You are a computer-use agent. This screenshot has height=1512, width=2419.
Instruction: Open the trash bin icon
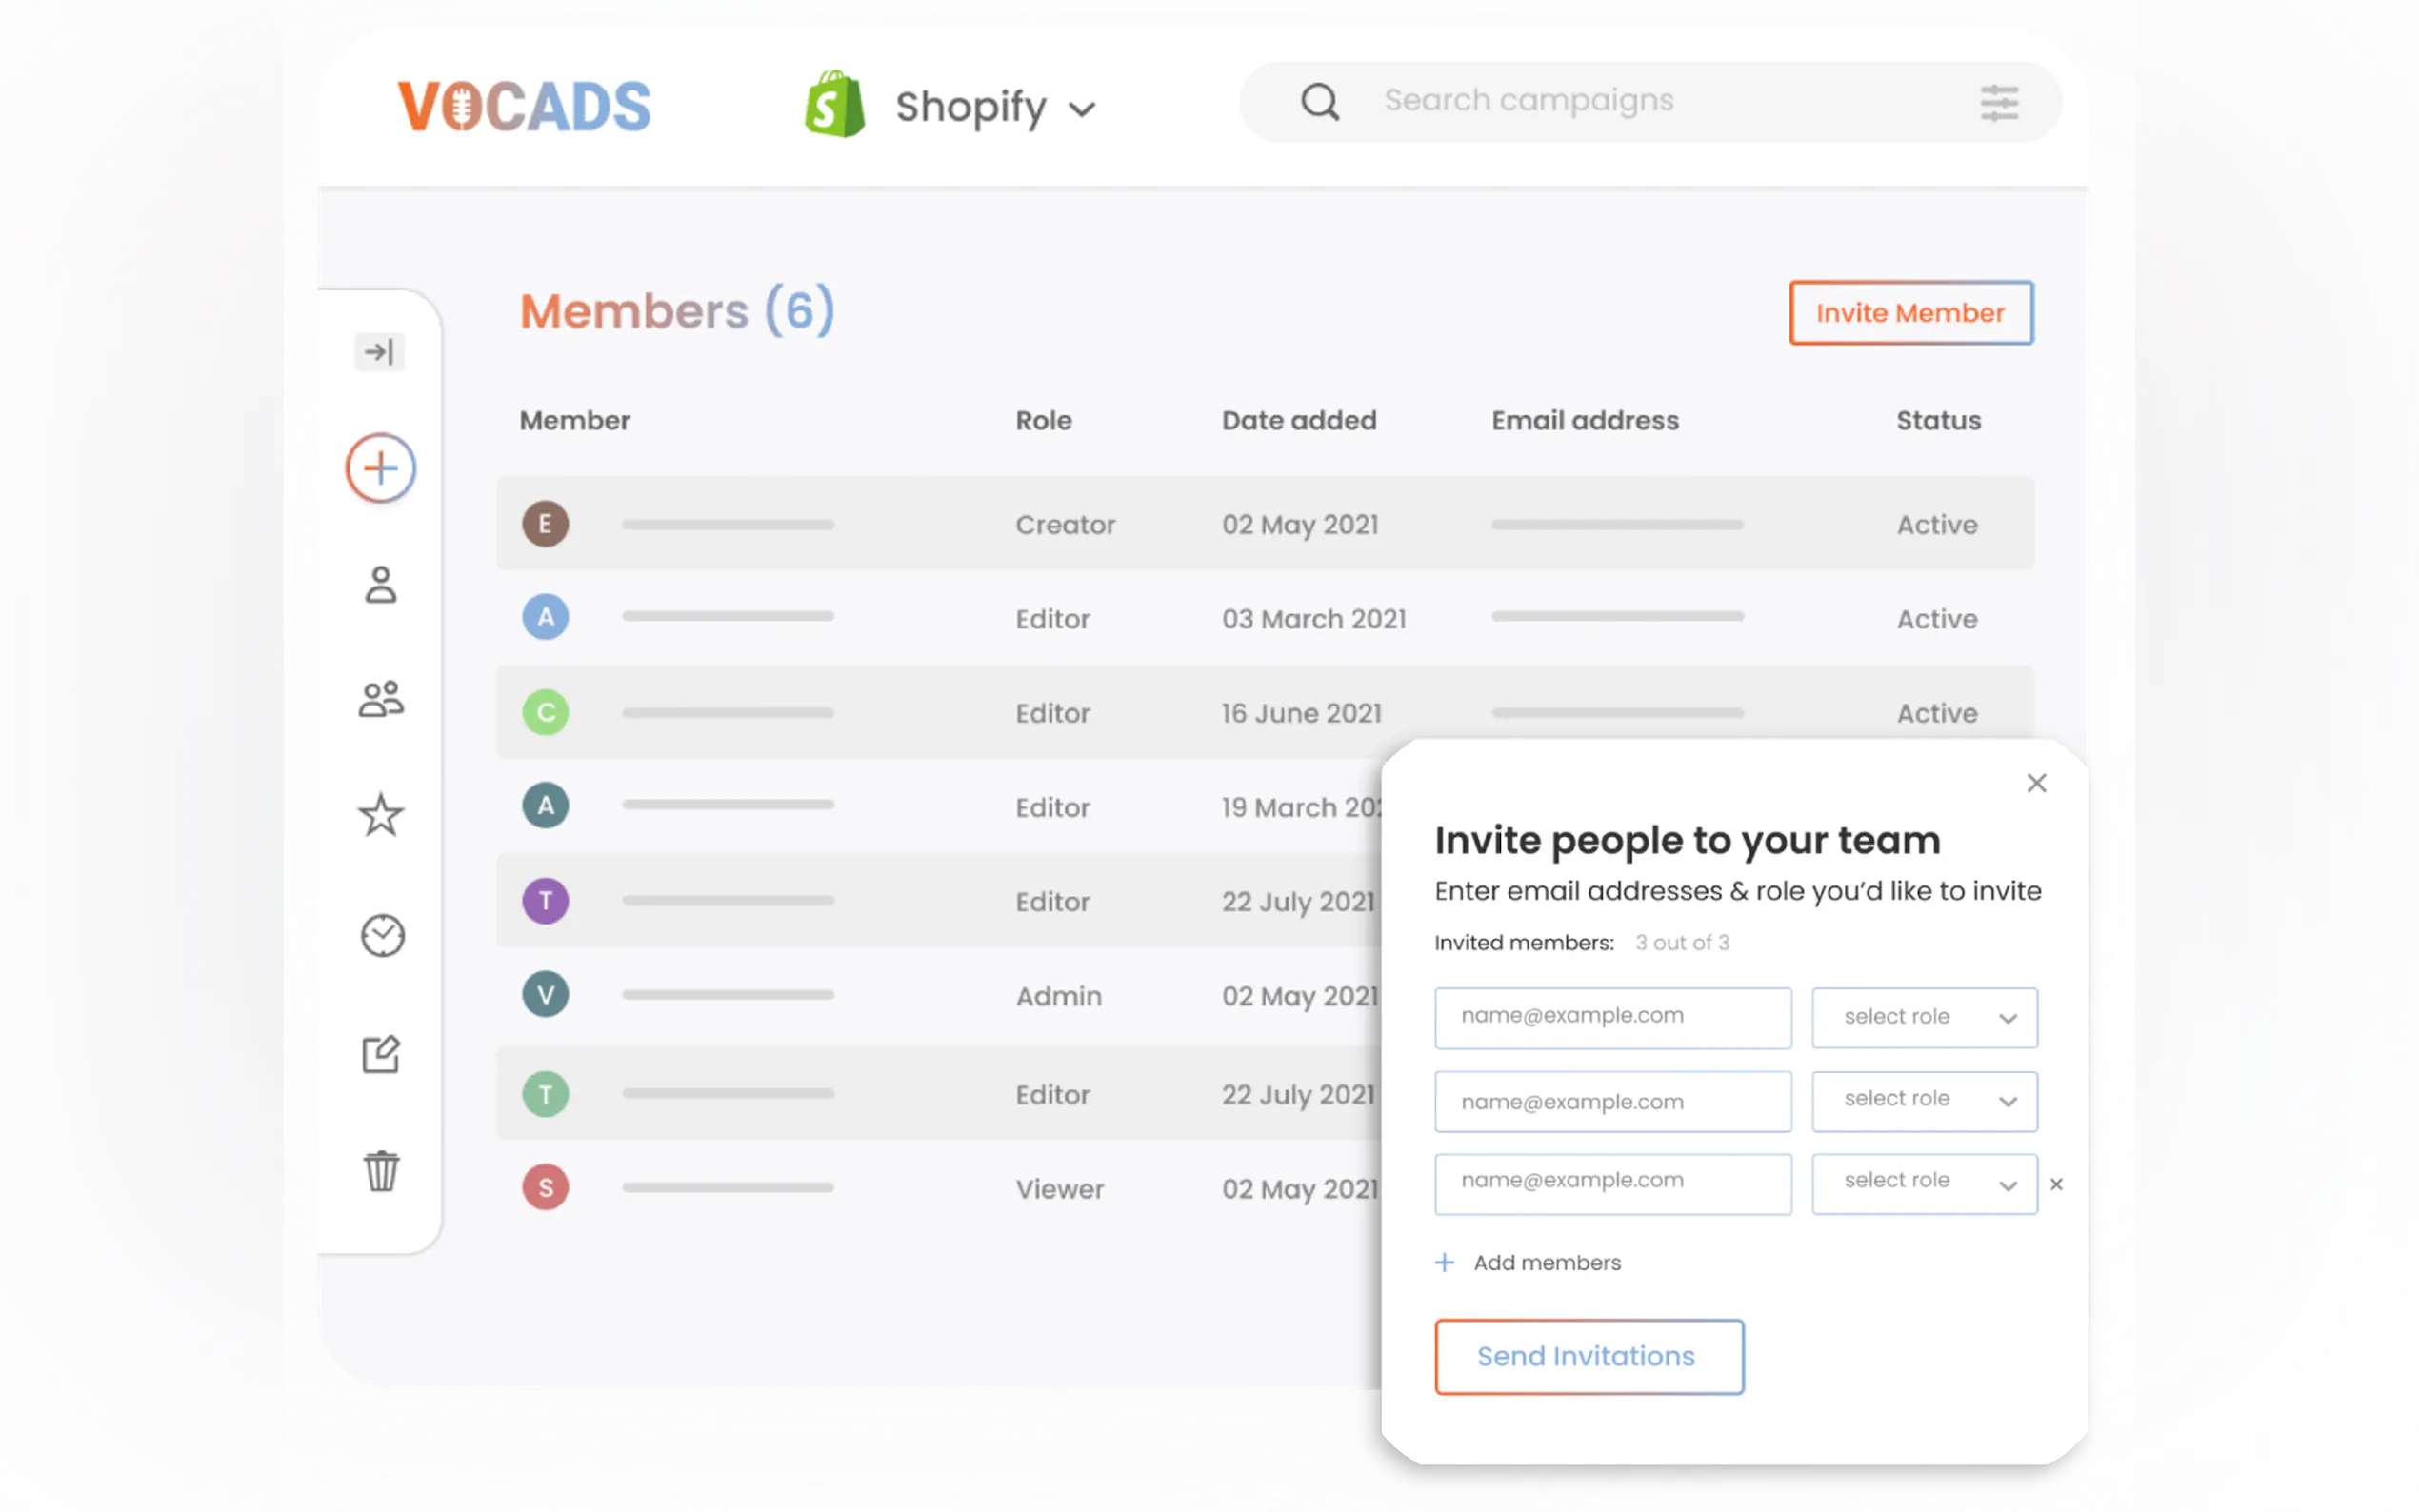[380, 1170]
